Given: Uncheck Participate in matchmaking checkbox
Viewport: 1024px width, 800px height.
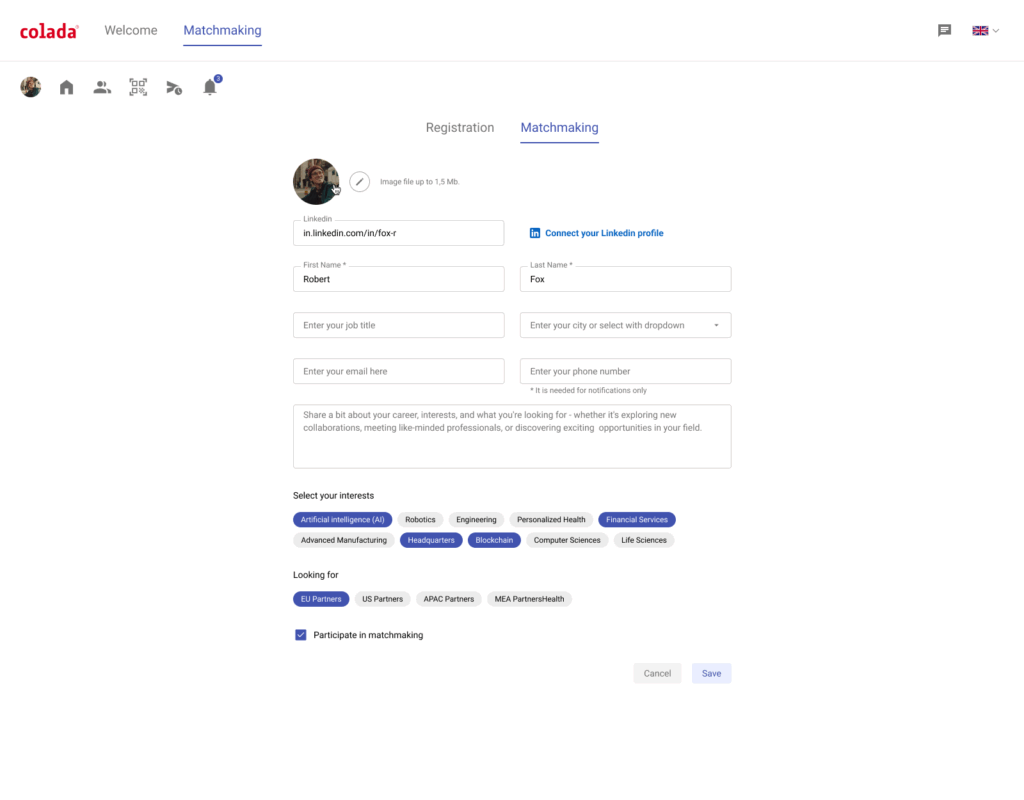Looking at the screenshot, I should click(301, 635).
